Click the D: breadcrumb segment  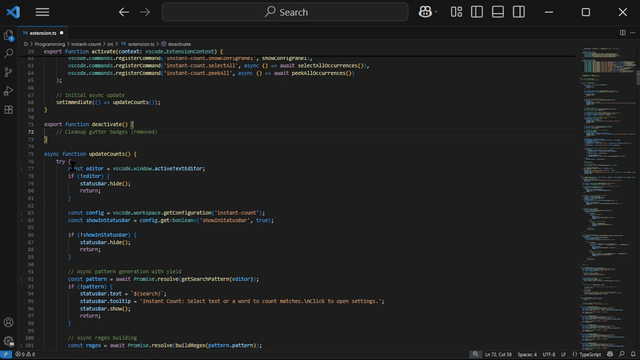pos(26,44)
